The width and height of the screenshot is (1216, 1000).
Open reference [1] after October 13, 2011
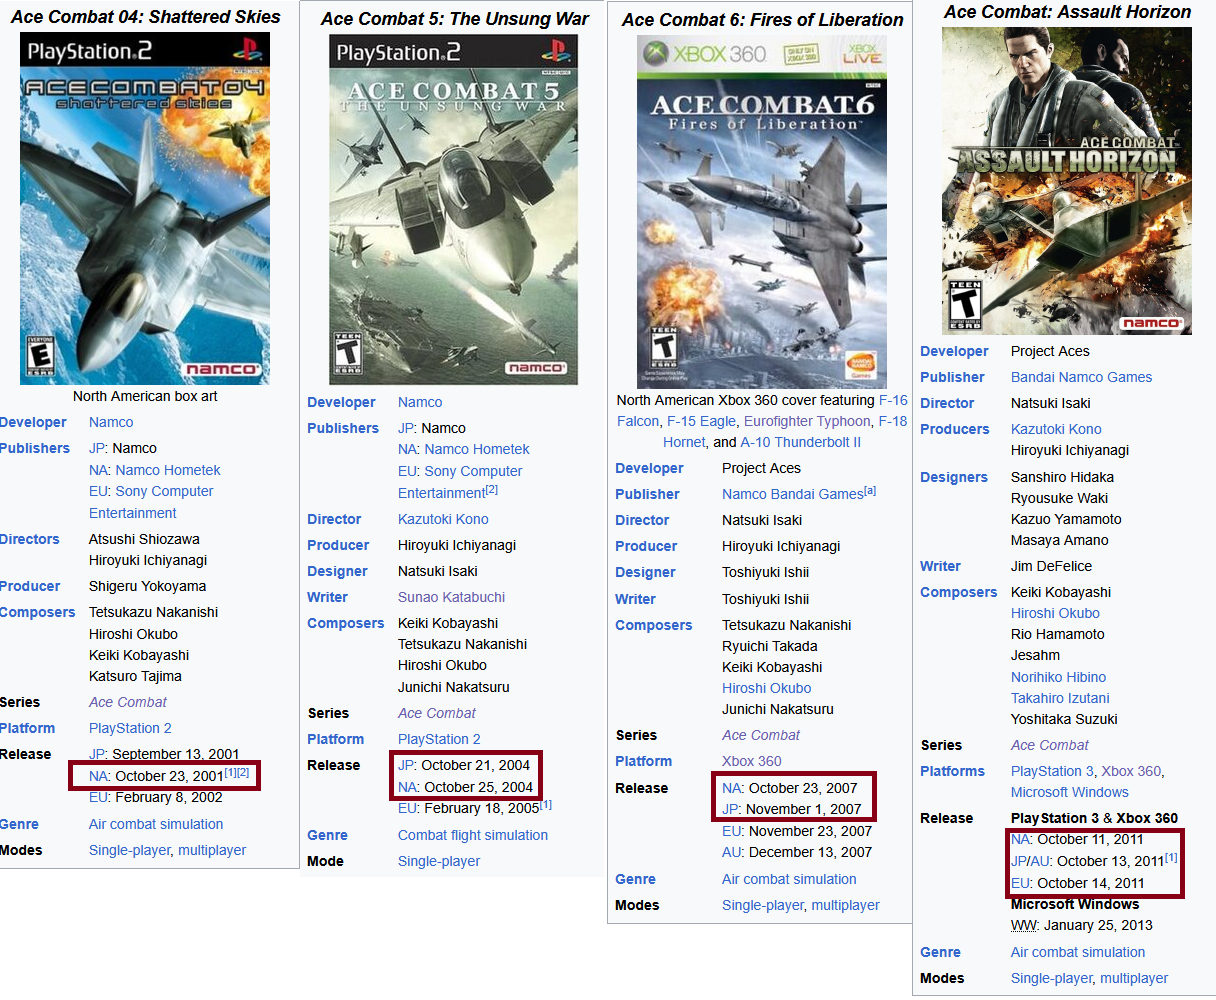1171,857
